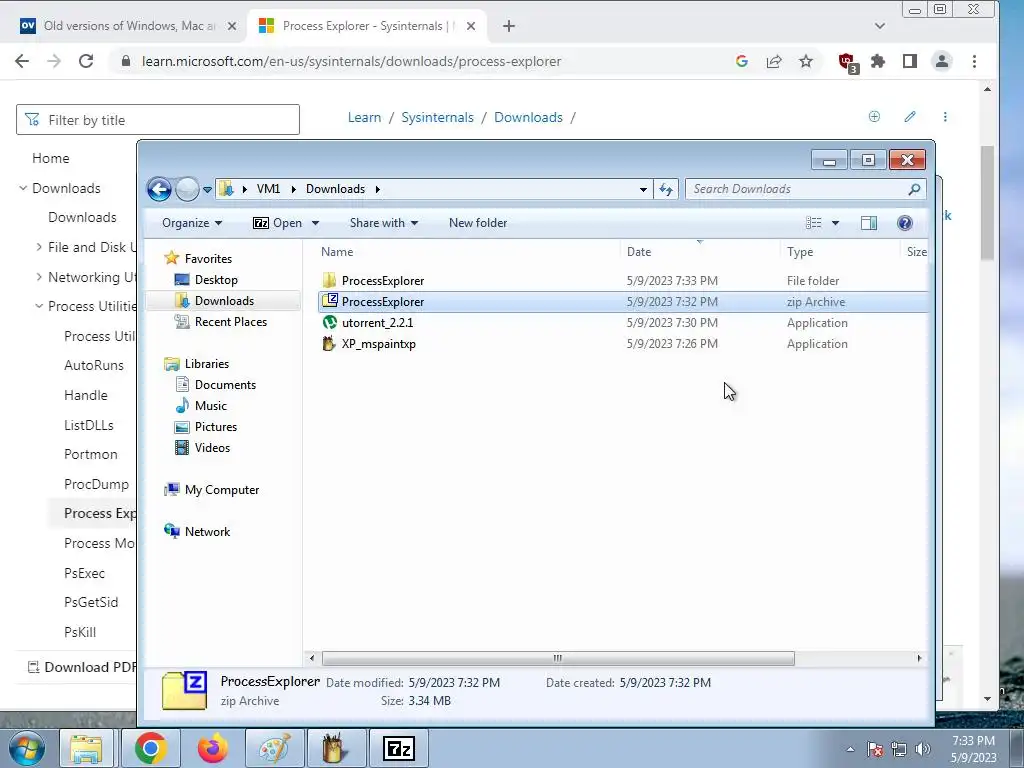1024x768 pixels.
Task: Click the Explorer help icon
Action: pos(904,223)
